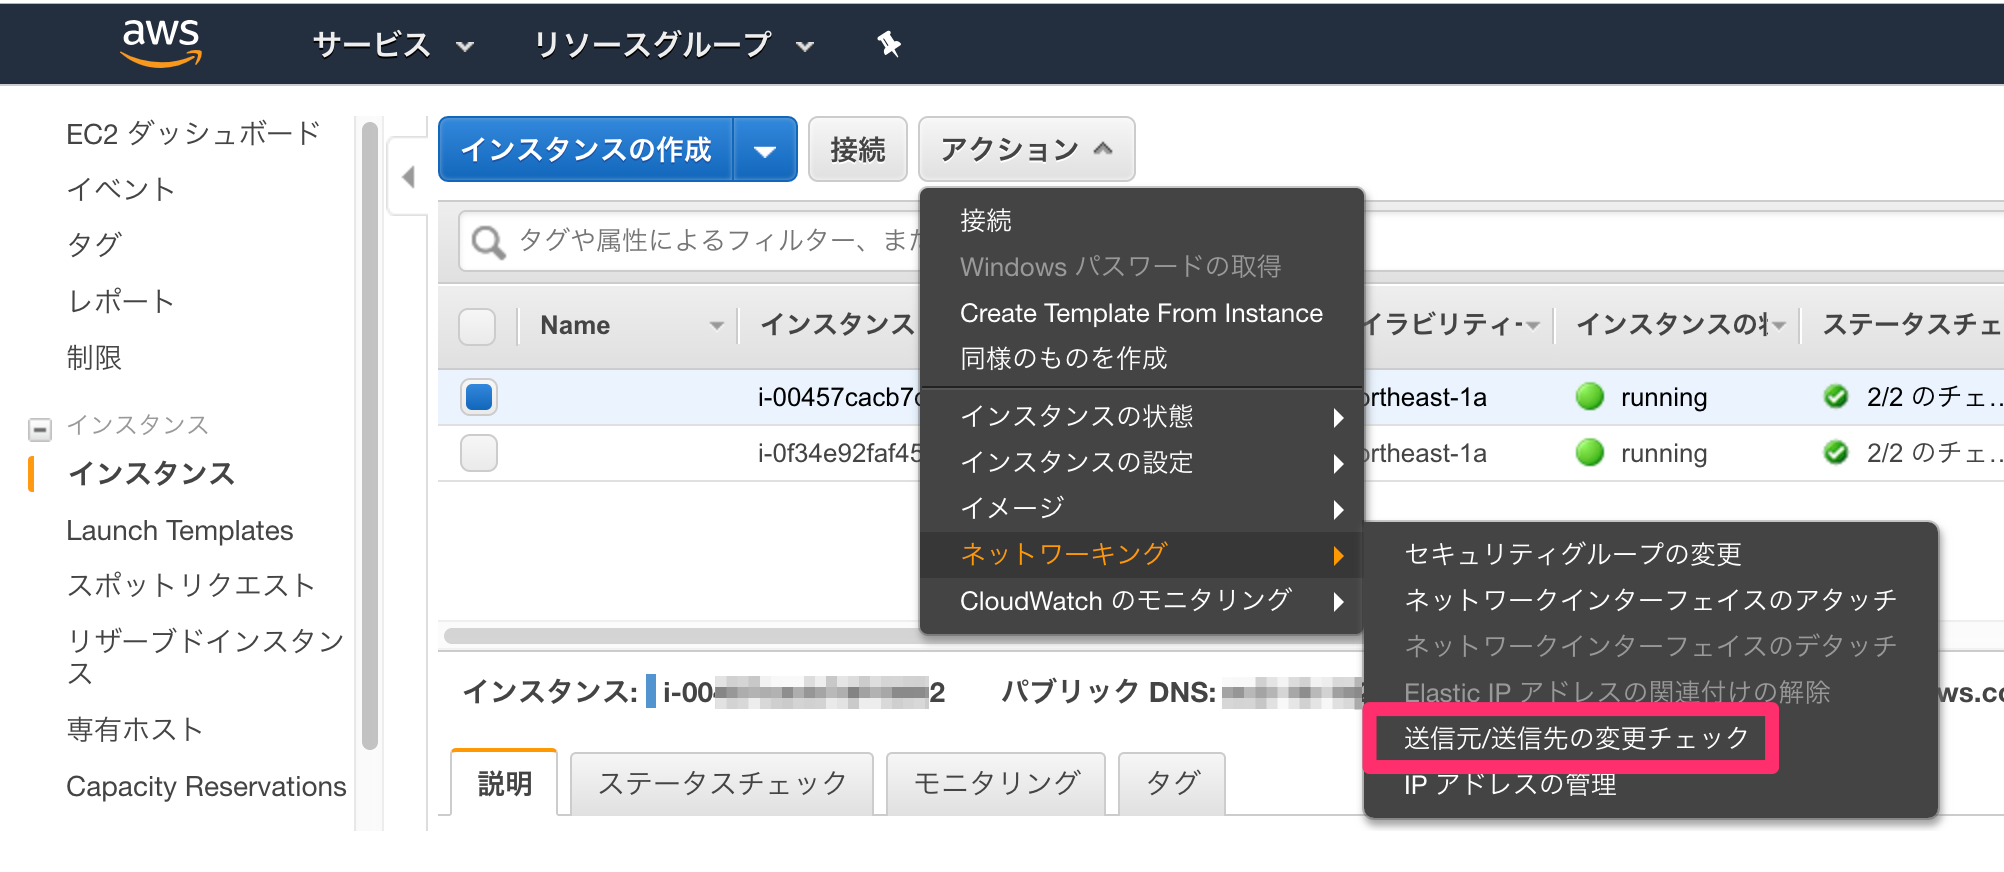Screen dimensions: 2004x872
Task: Open EC2 ダッシュボード in sidebar
Action: [x=193, y=134]
